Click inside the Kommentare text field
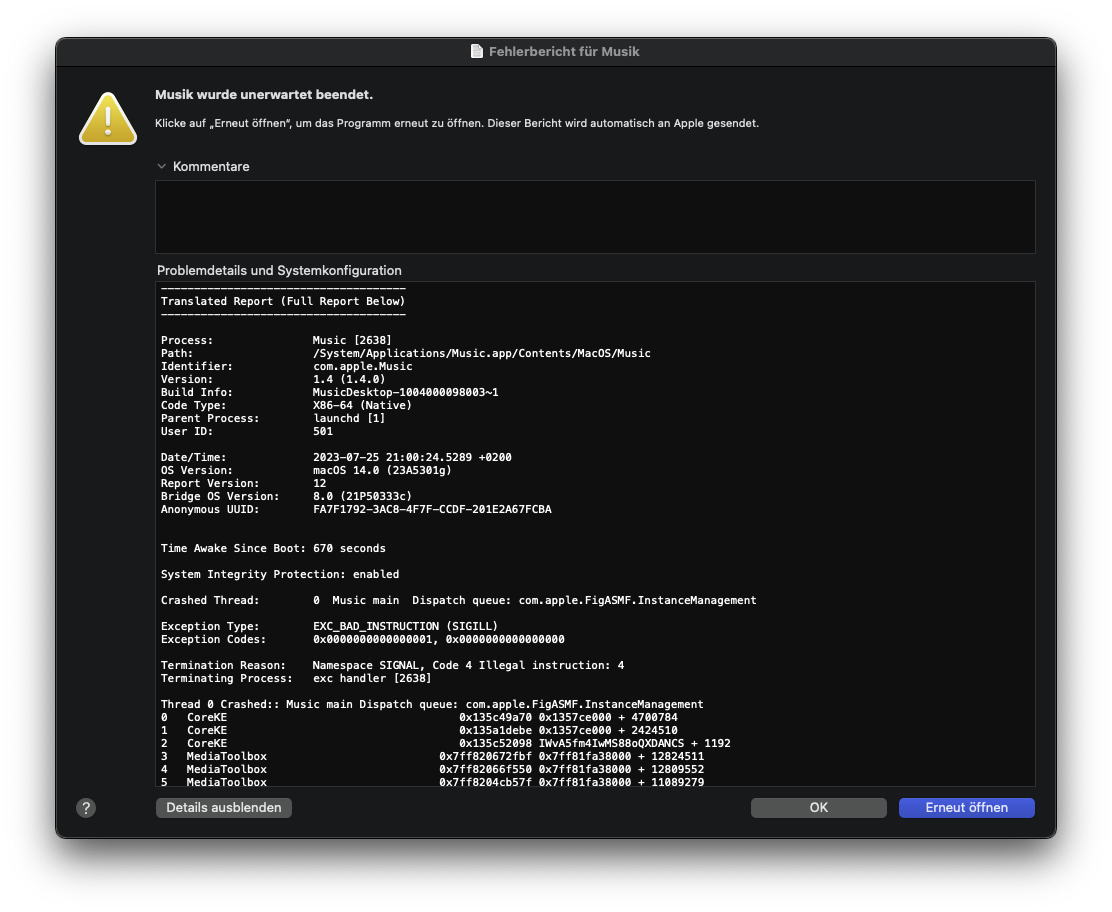Viewport: 1112px width, 912px height. pos(595,216)
